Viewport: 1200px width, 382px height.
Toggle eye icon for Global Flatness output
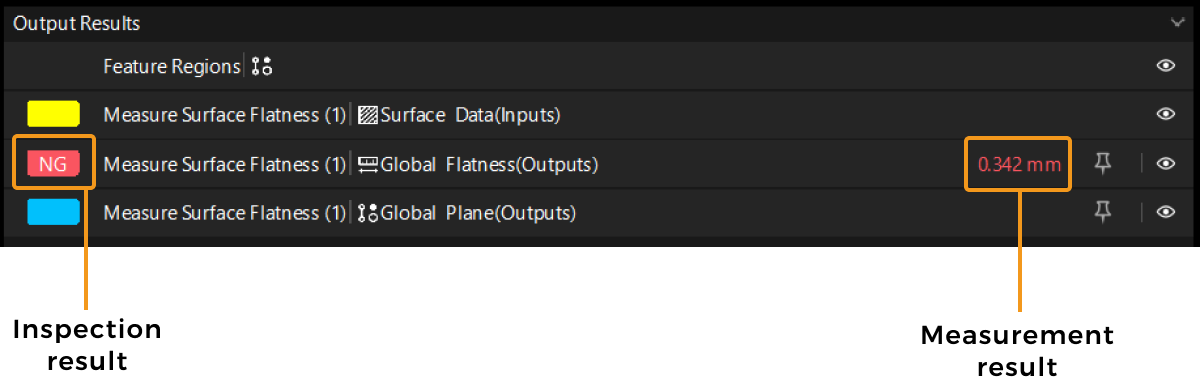(1165, 164)
